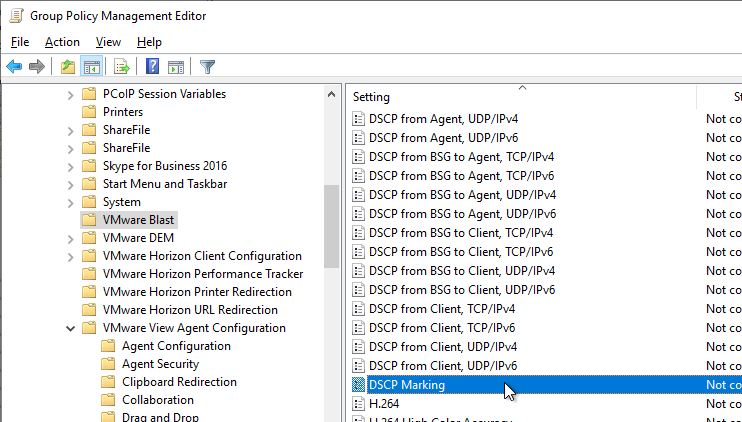
Task: Click the VMware Horizon URL Redirection folder icon
Action: click(89, 310)
